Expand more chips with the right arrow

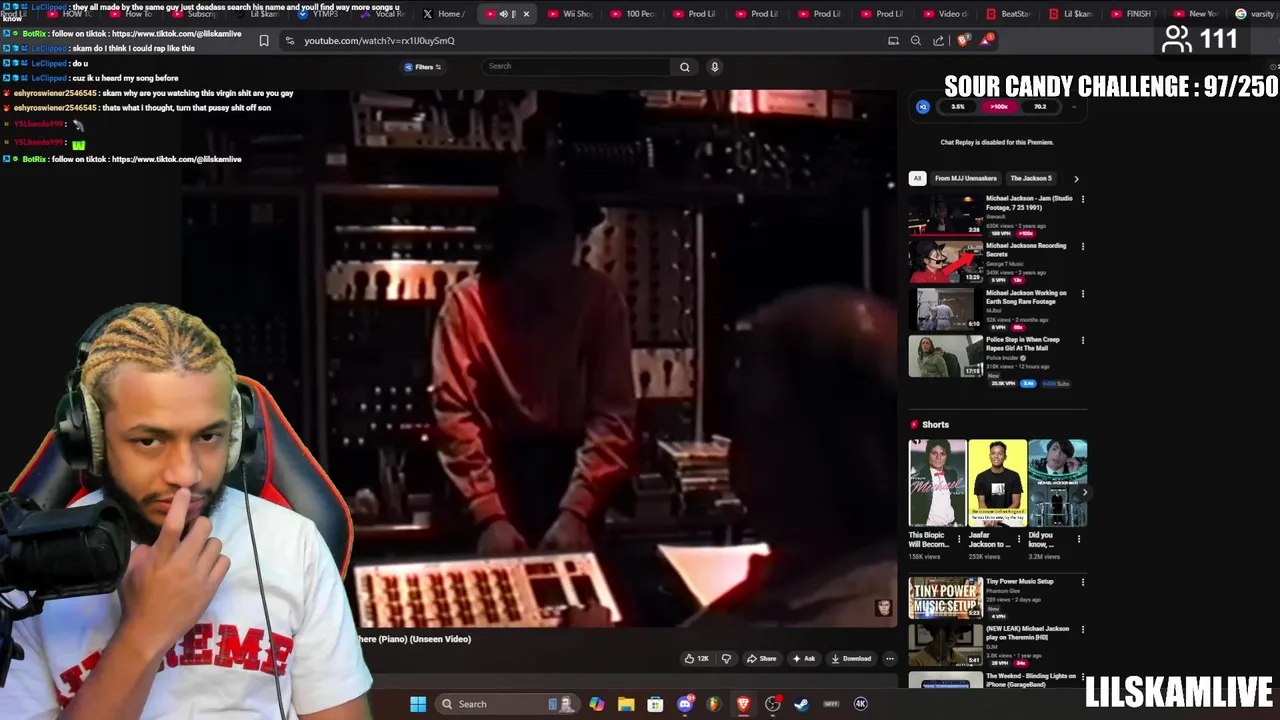click(x=1076, y=179)
